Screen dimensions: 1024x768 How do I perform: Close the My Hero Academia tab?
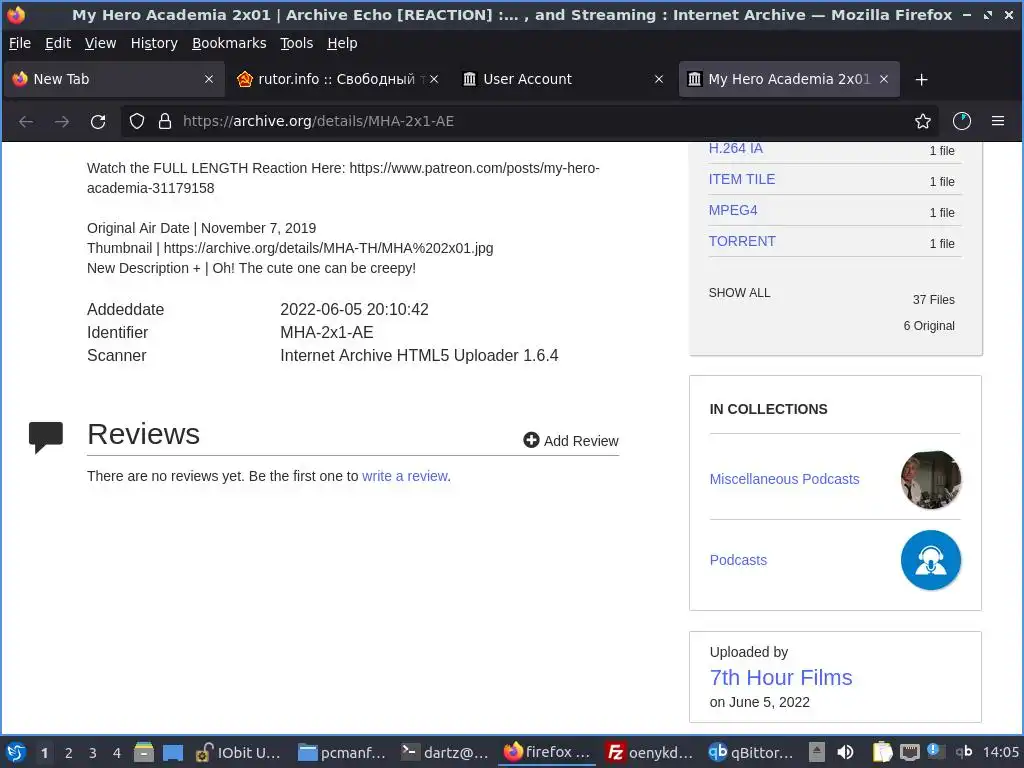click(884, 79)
